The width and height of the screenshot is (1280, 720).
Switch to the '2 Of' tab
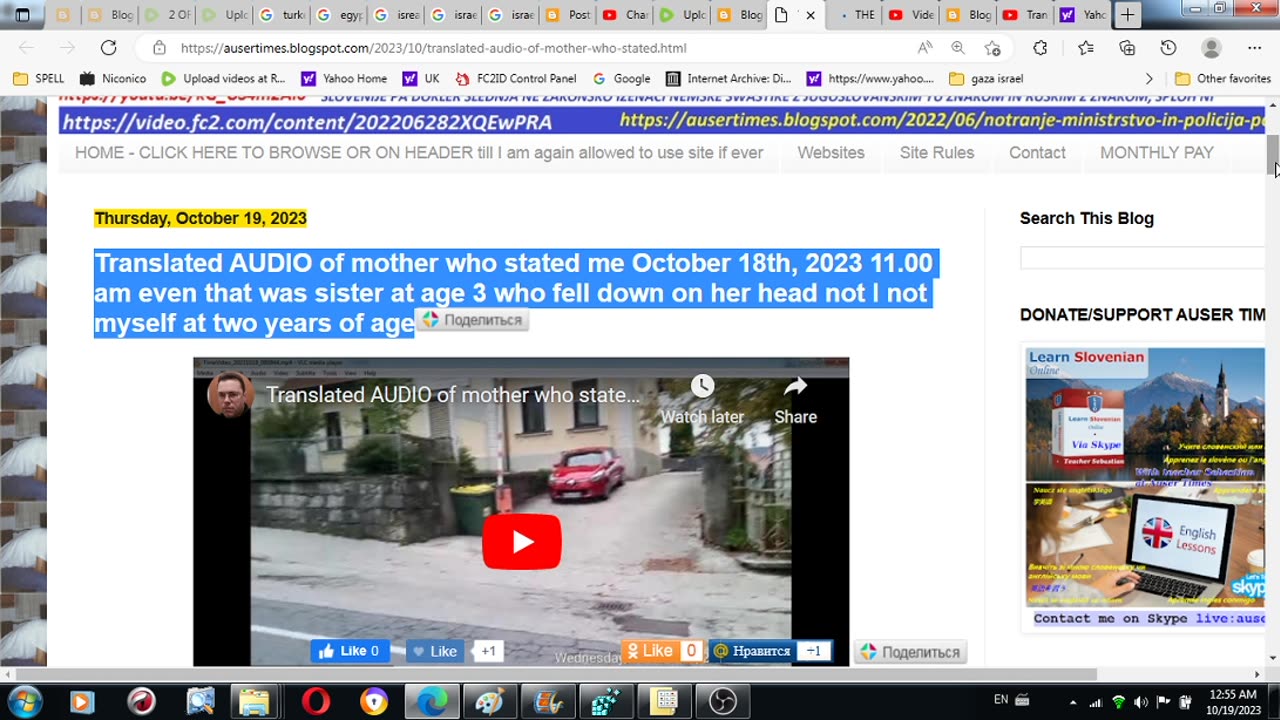tap(167, 15)
